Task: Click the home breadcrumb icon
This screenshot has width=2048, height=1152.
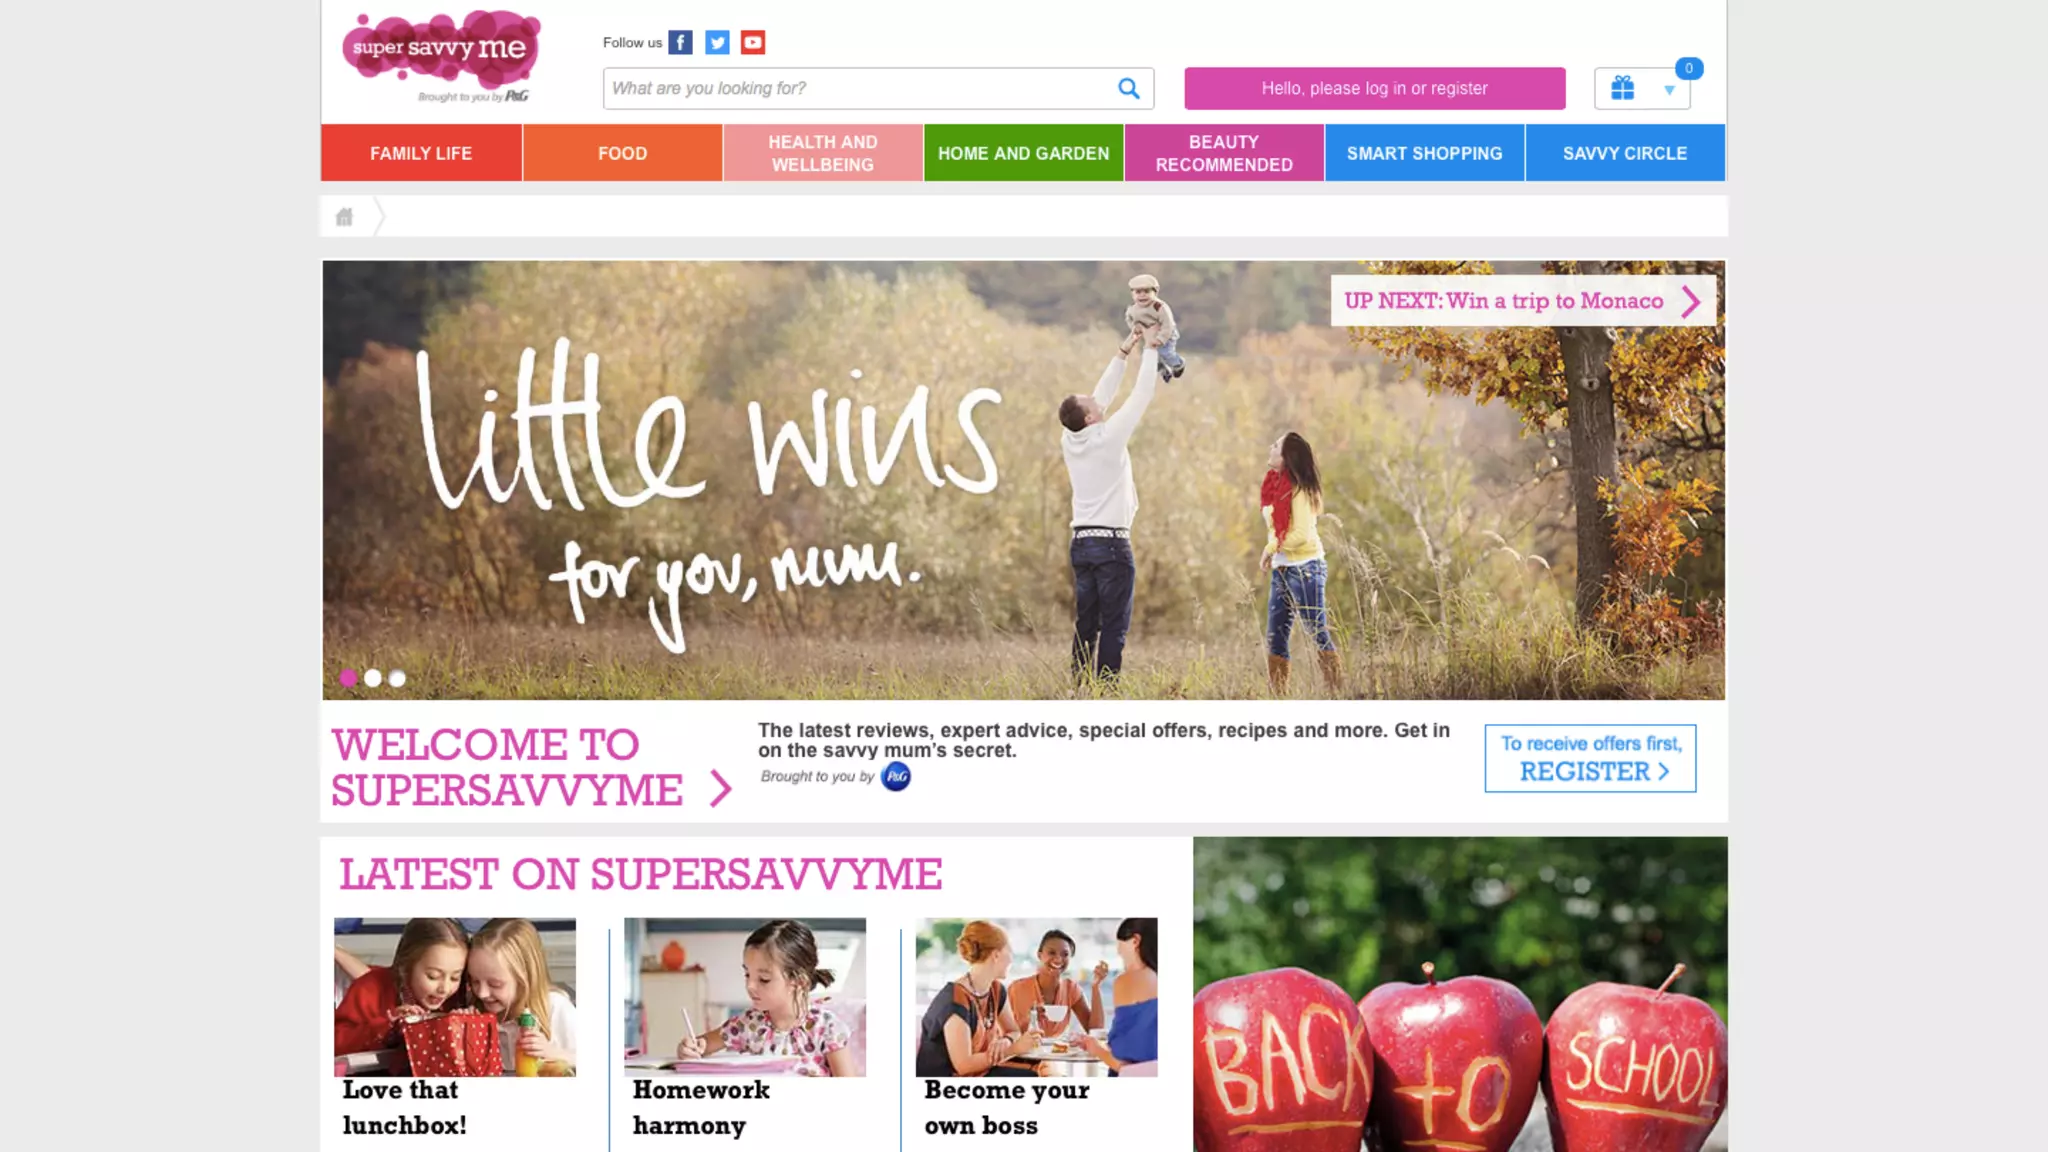Action: [344, 216]
